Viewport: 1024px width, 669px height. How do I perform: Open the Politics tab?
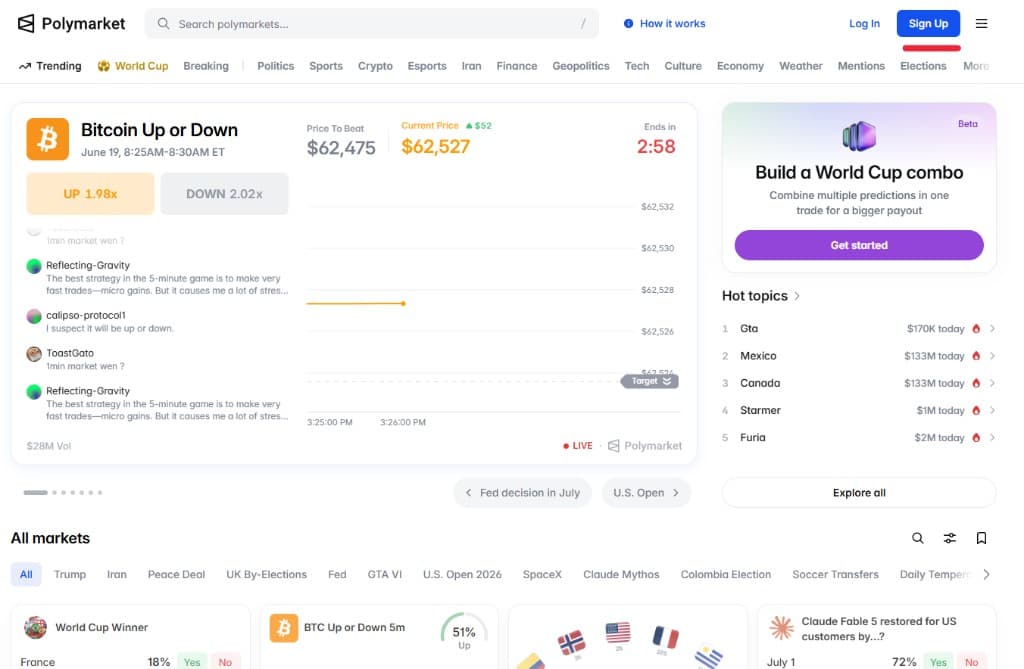pos(276,66)
